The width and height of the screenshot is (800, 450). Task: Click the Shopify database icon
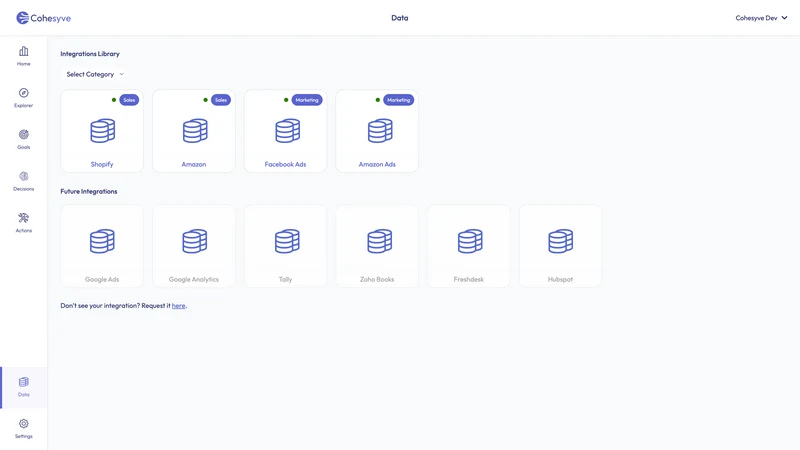(x=103, y=131)
